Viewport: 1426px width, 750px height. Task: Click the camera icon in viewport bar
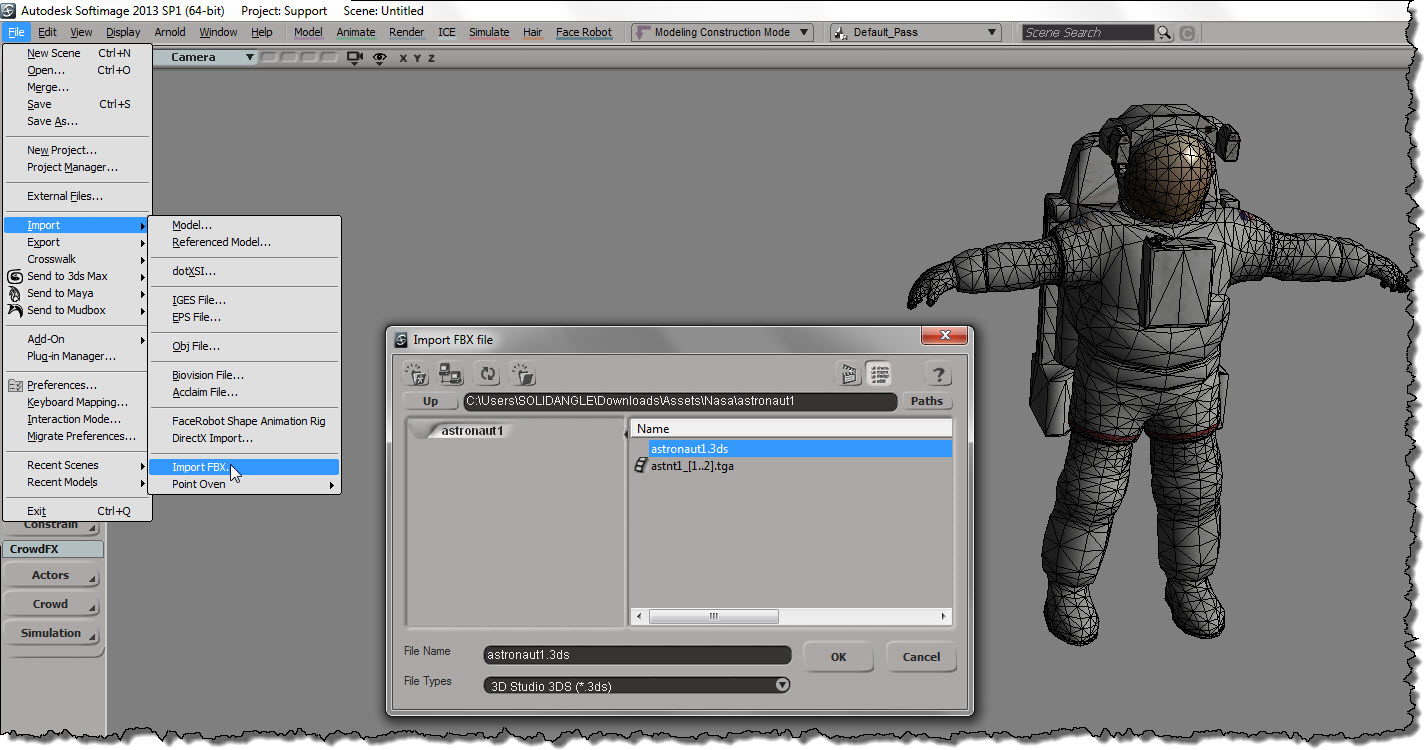pyautogui.click(x=354, y=58)
